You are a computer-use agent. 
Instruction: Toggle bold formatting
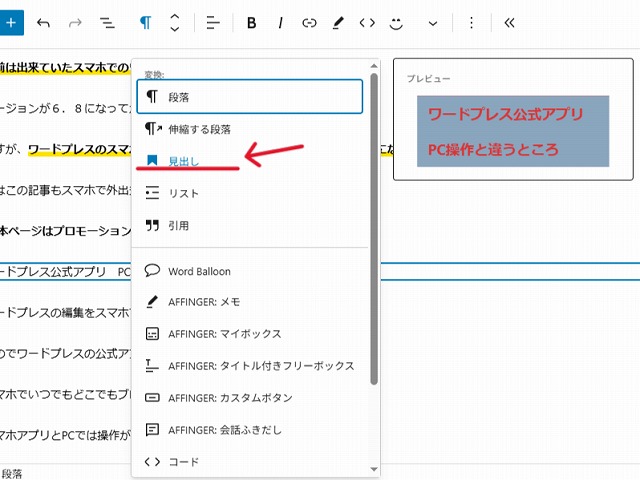click(x=251, y=22)
